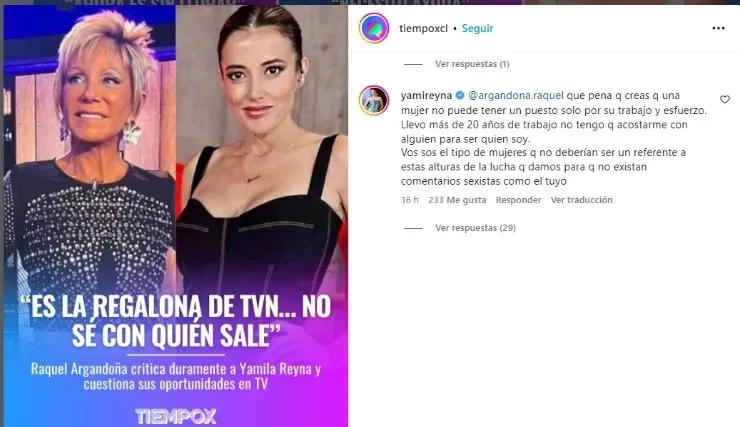The height and width of the screenshot is (427, 740).
Task: Click the verified badge beside yamireyna
Action: 460,95
